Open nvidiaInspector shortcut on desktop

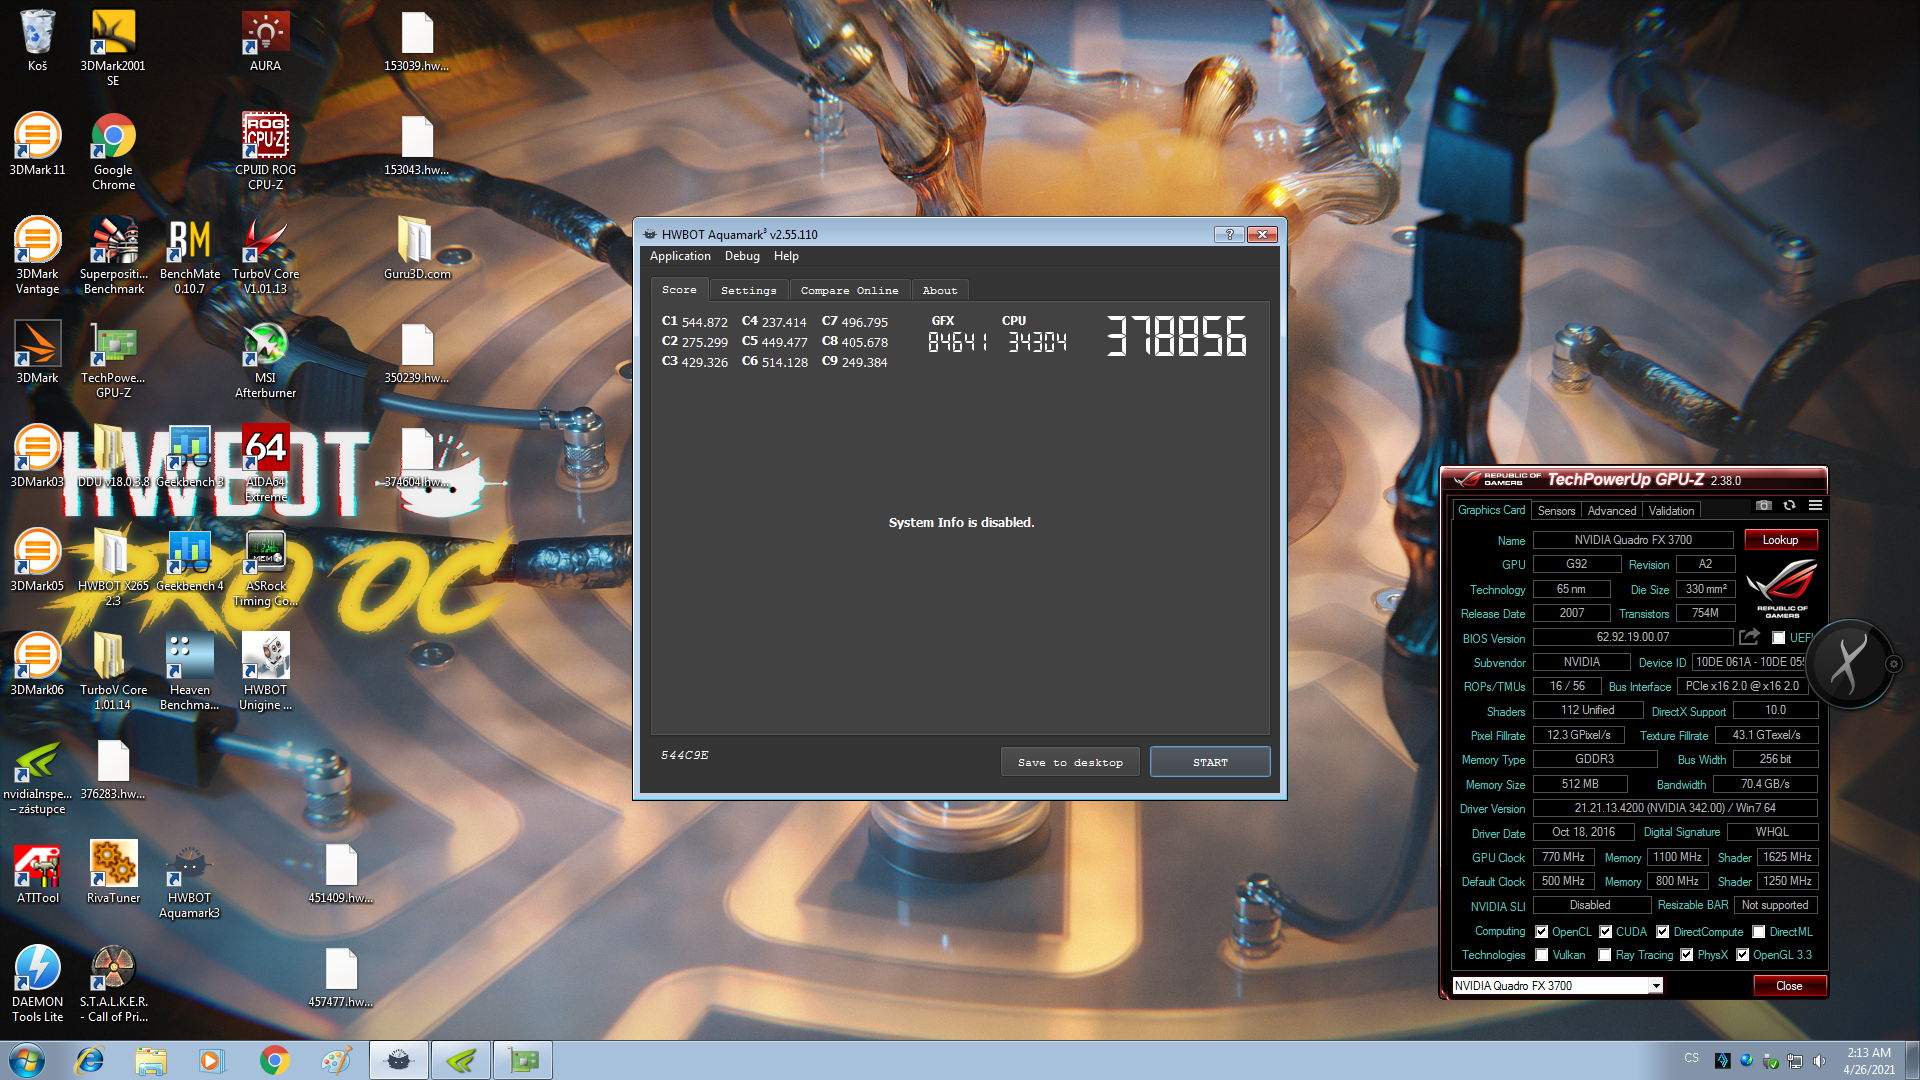[37, 775]
